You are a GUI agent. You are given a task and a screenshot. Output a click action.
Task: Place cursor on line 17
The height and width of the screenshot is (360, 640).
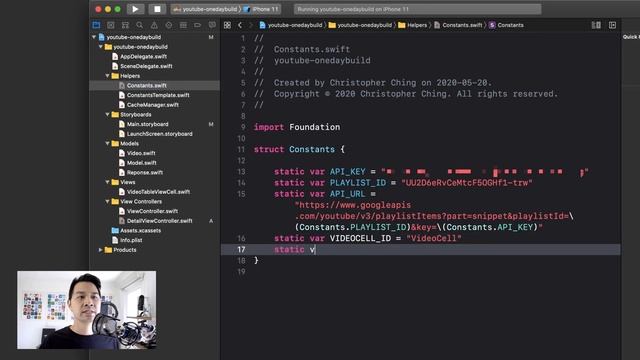(420, 249)
